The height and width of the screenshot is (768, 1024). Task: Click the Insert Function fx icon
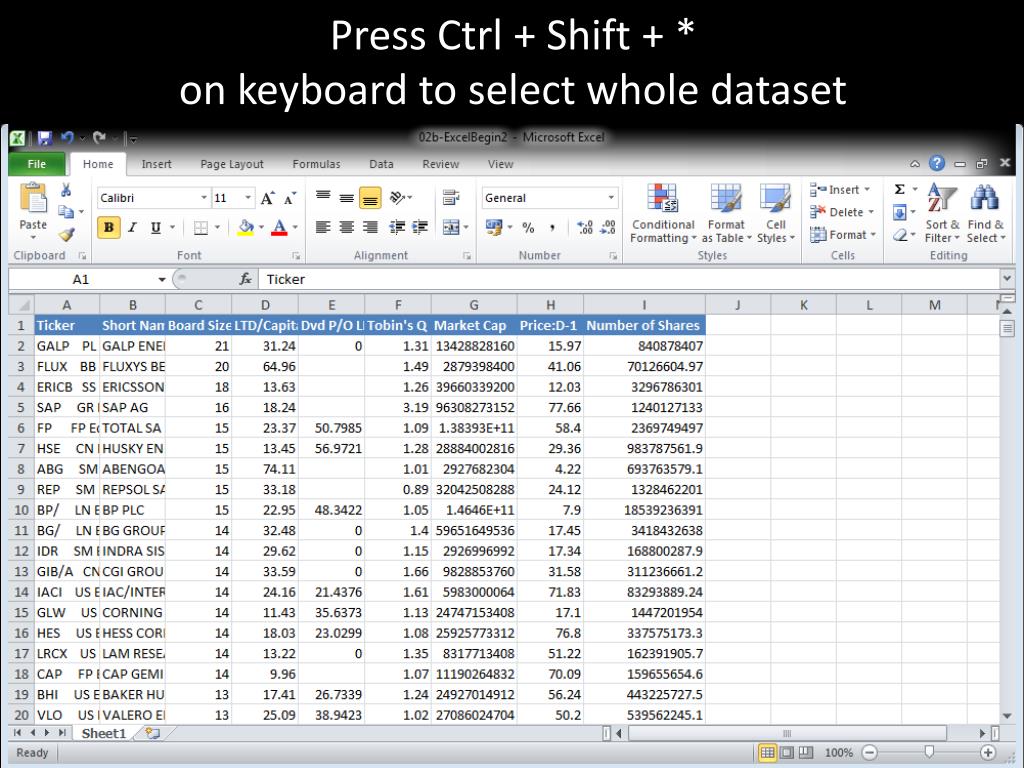246,280
